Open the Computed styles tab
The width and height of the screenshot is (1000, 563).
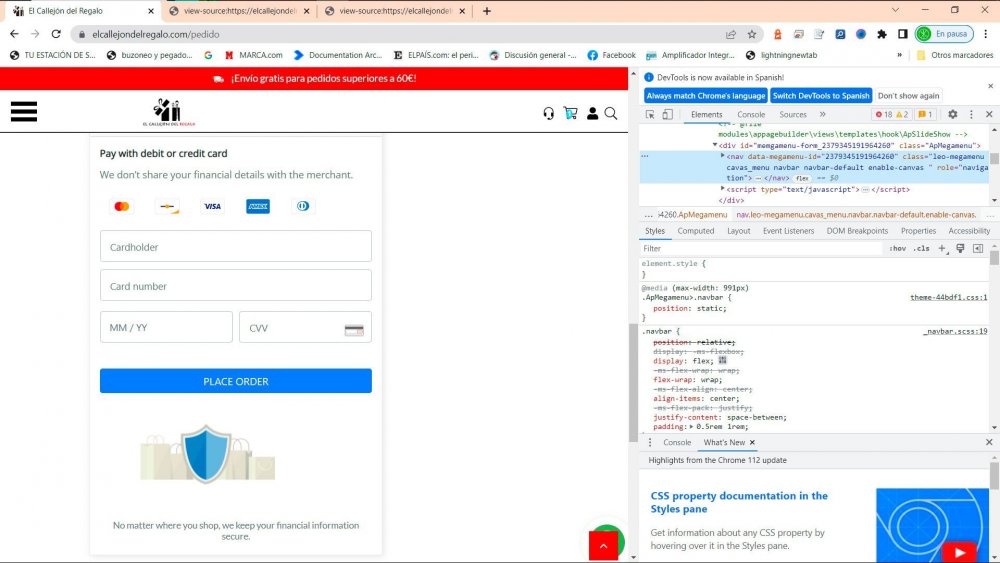point(696,231)
